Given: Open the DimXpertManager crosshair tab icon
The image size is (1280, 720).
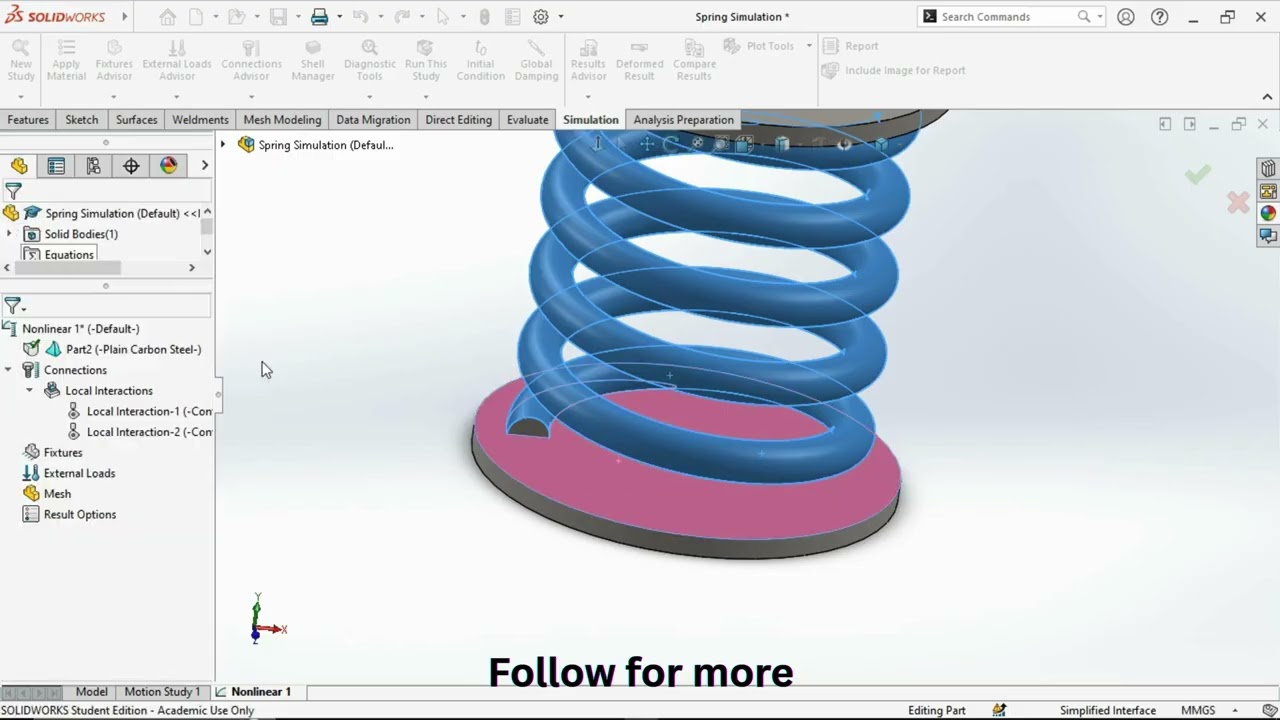Looking at the screenshot, I should coord(131,166).
